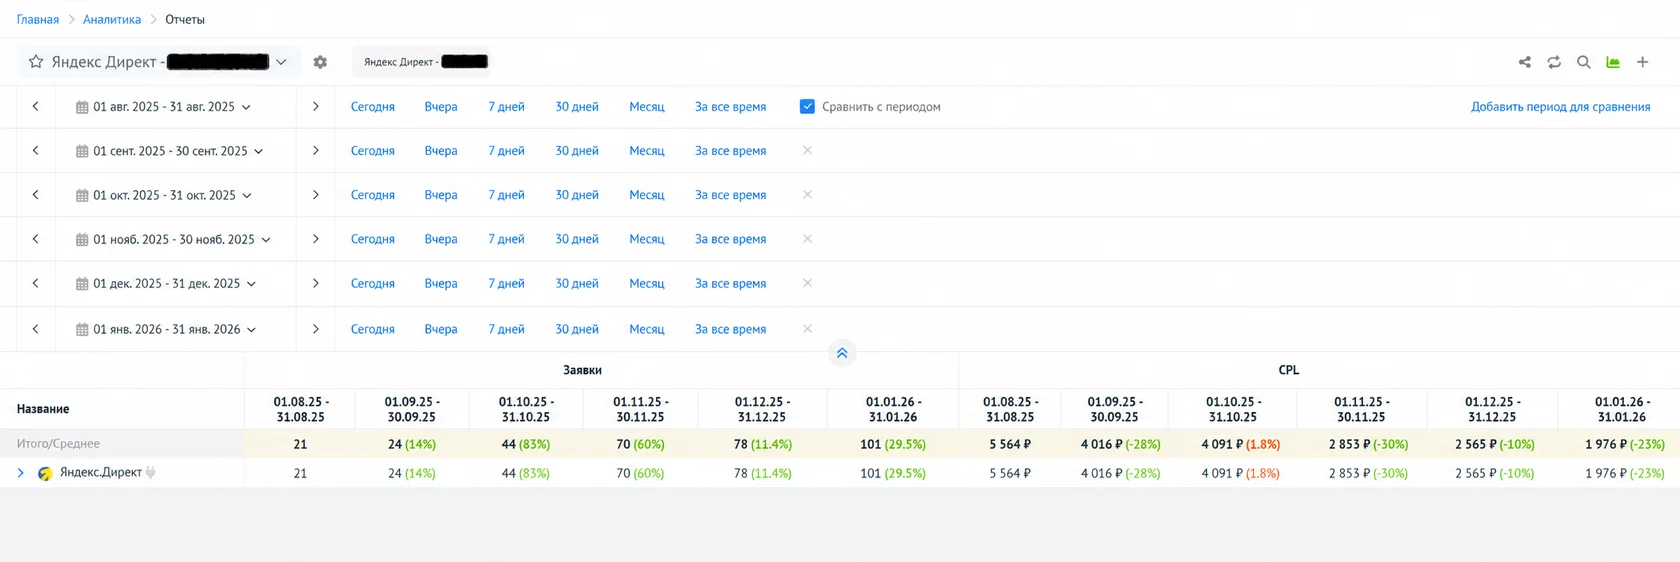Screen dimensions: 1680x562
Task: Go to next period for September 2025 row
Action: [316, 150]
